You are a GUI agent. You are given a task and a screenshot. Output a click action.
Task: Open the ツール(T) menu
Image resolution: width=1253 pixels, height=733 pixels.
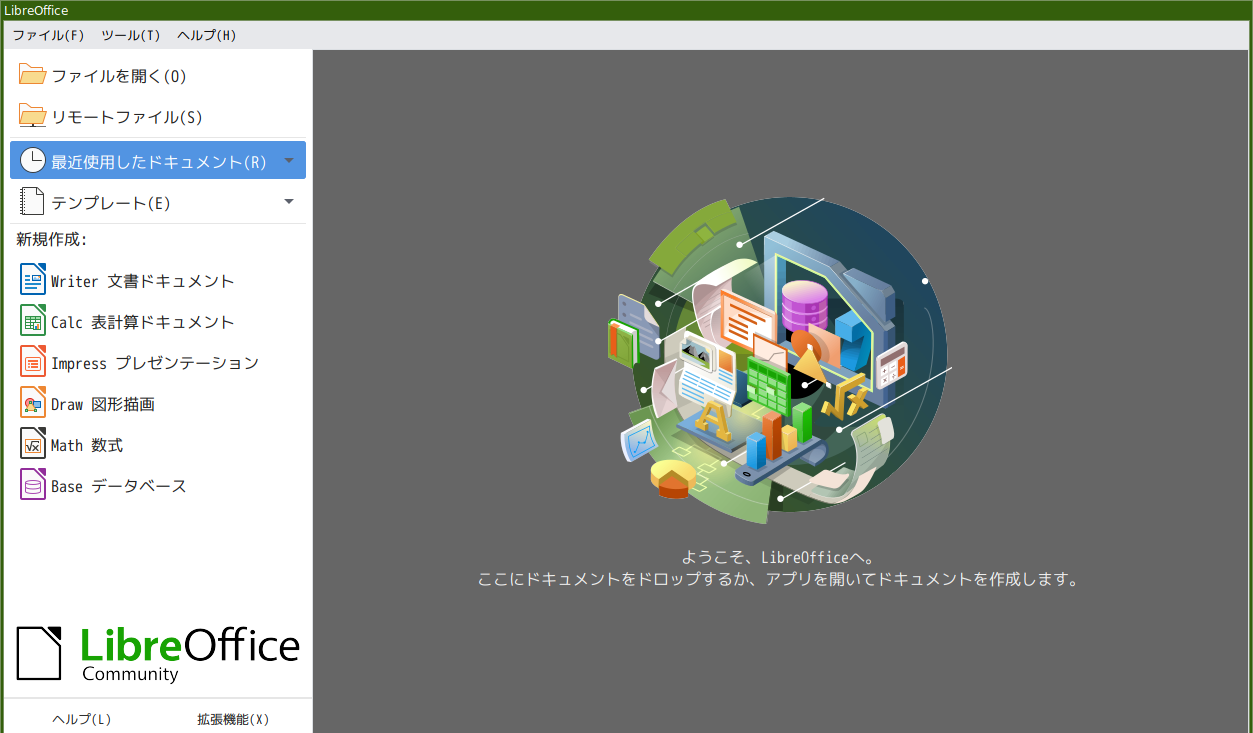point(130,35)
